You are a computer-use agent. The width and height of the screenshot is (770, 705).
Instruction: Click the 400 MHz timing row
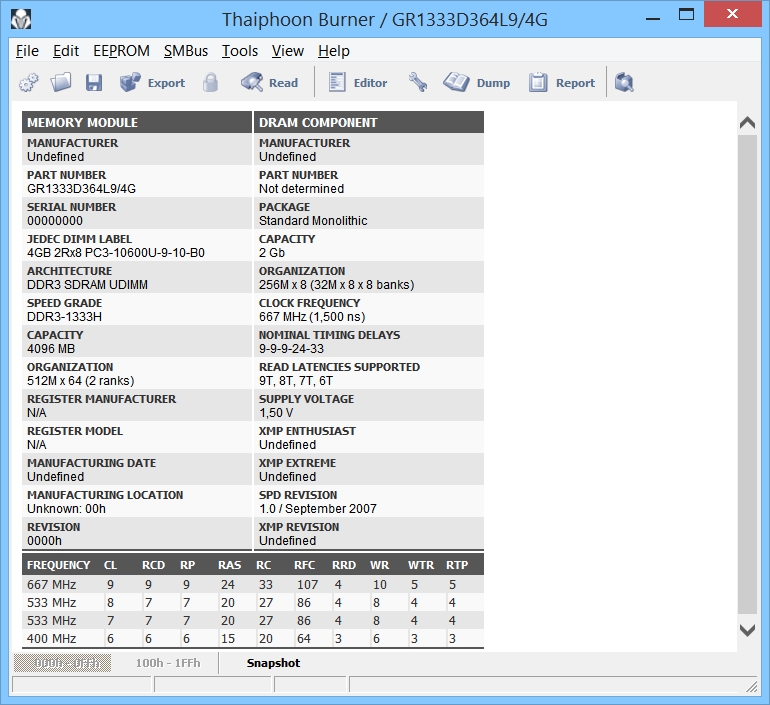tap(253, 638)
